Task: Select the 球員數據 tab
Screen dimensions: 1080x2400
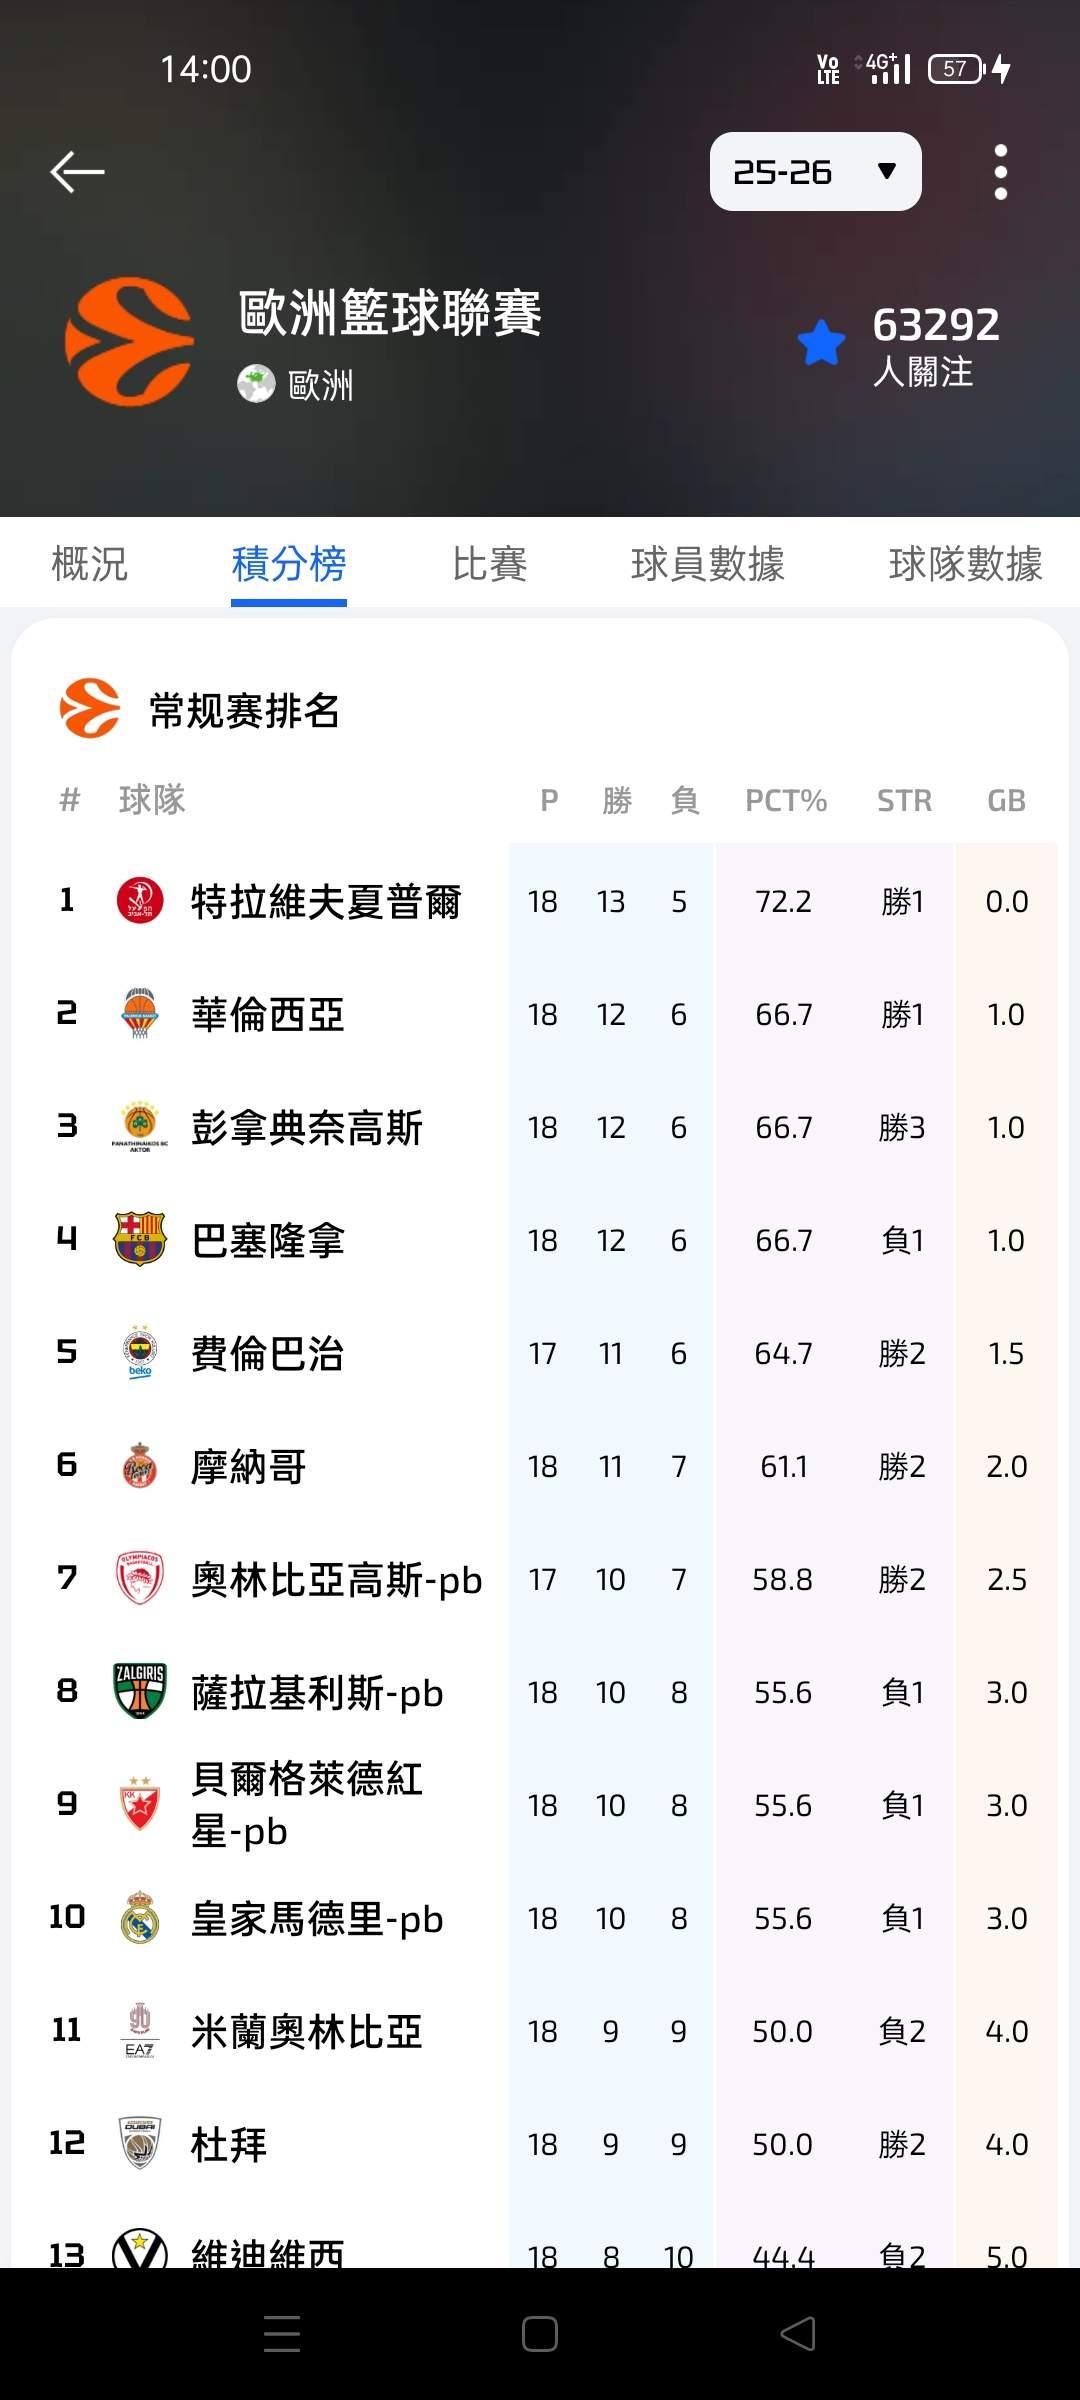Action: (707, 564)
